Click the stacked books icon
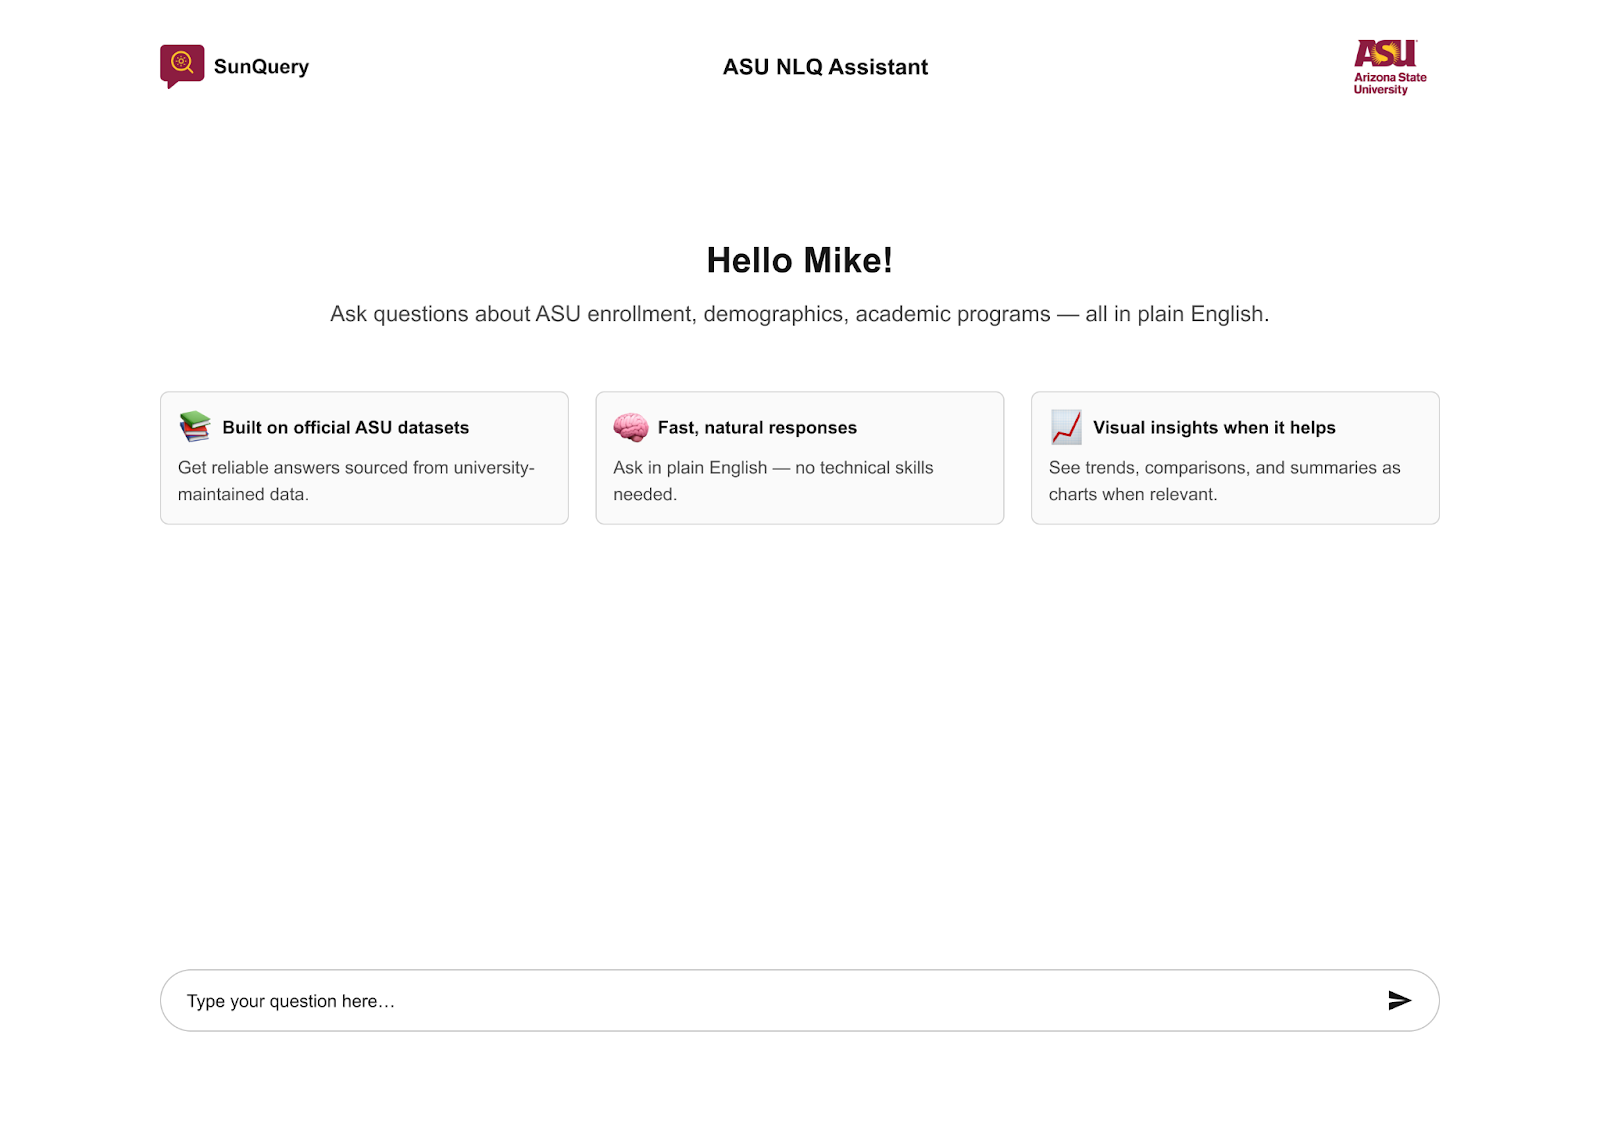 195,427
